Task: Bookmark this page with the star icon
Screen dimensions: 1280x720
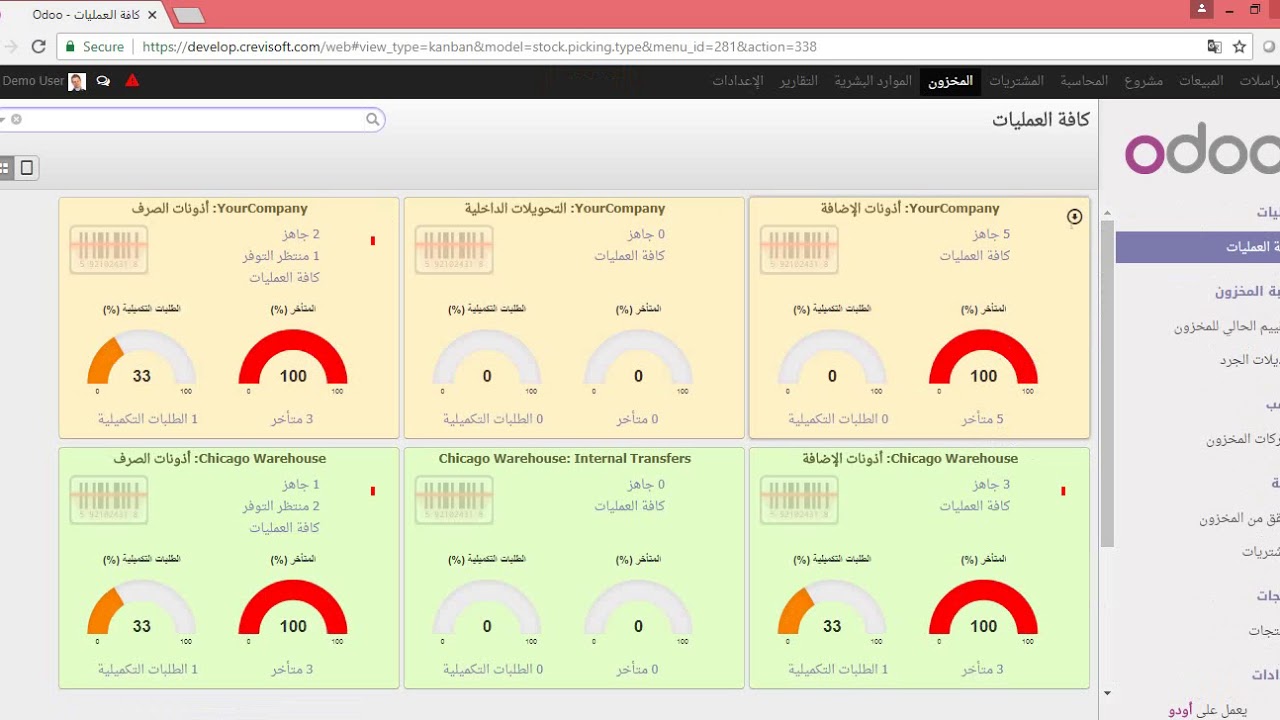Action: (1239, 46)
